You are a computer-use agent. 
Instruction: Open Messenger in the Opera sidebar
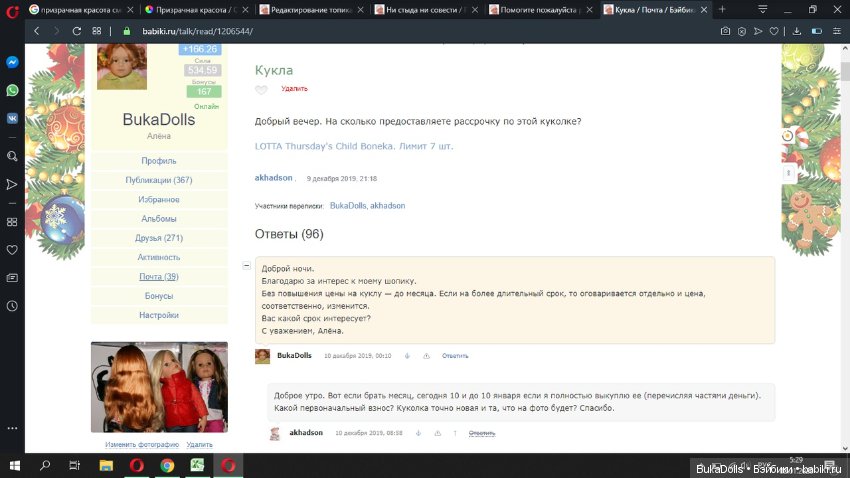12,62
